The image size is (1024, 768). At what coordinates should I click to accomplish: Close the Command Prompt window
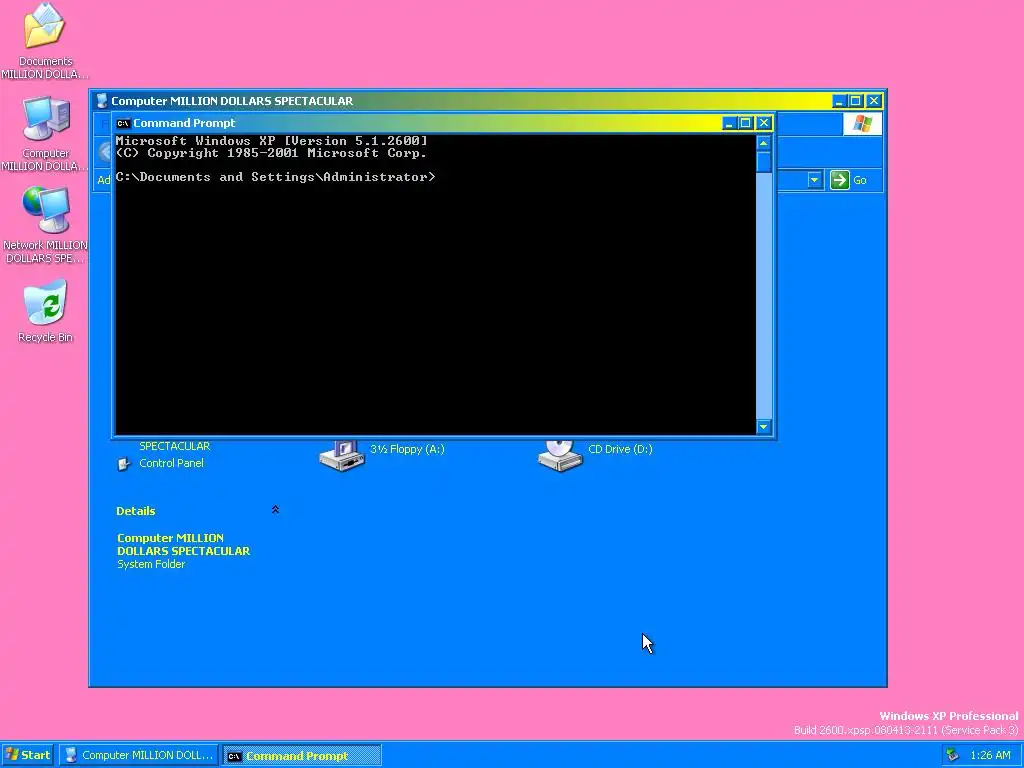(x=764, y=123)
